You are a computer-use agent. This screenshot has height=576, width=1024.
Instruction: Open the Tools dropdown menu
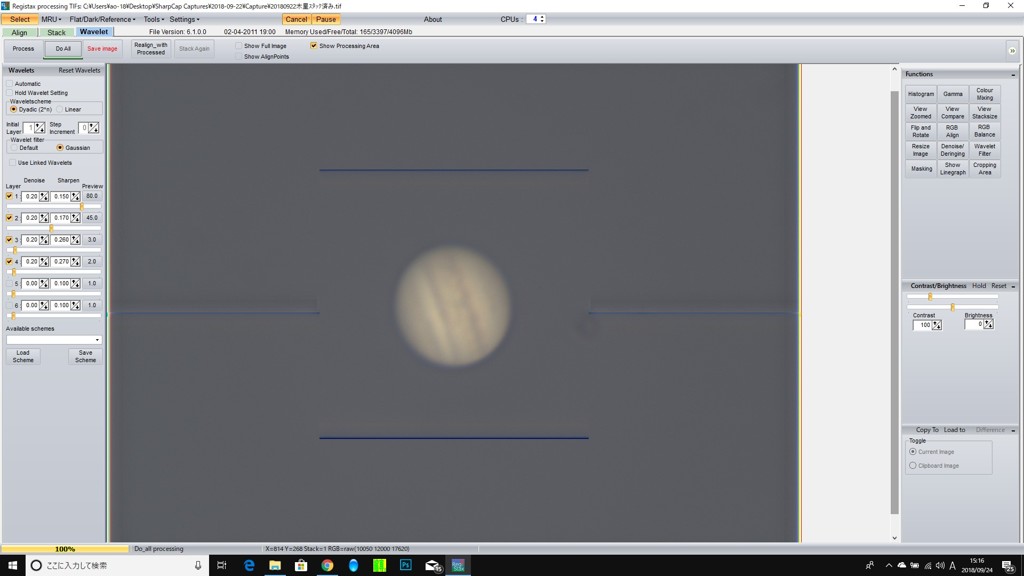pyautogui.click(x=153, y=19)
